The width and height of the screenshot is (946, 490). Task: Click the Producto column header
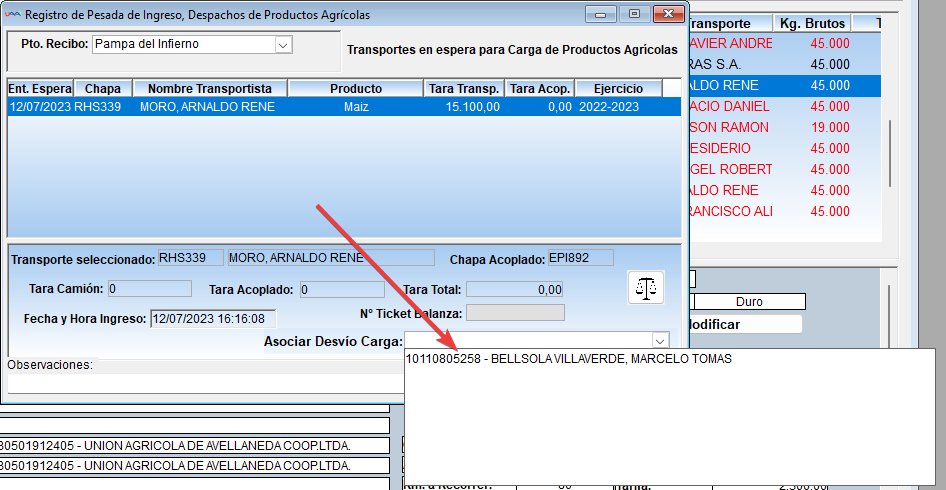[356, 89]
